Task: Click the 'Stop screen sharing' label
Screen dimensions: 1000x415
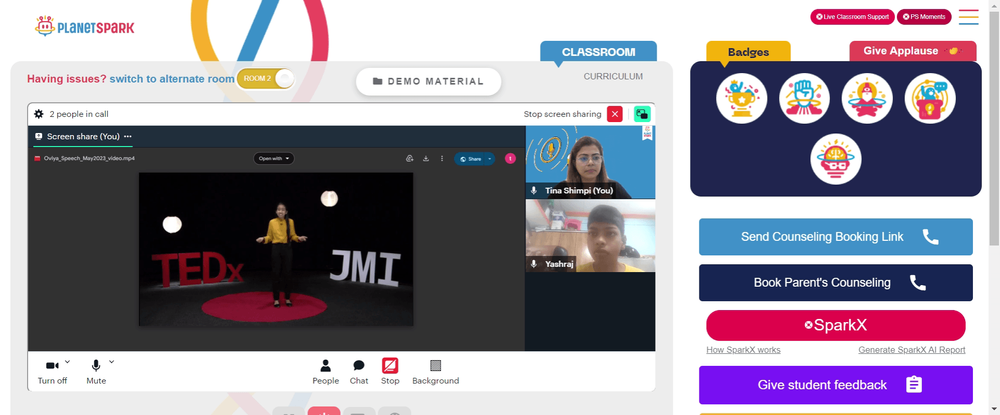Action: tap(562, 114)
